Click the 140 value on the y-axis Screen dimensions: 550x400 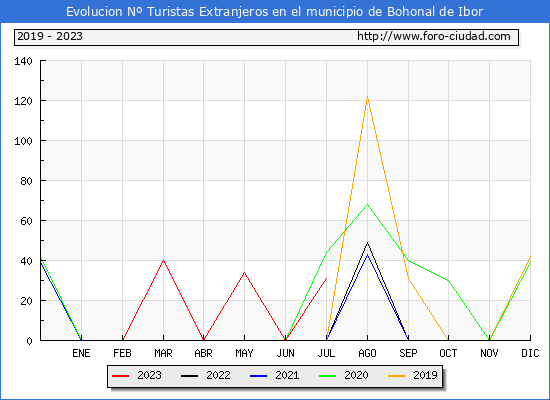click(x=23, y=61)
